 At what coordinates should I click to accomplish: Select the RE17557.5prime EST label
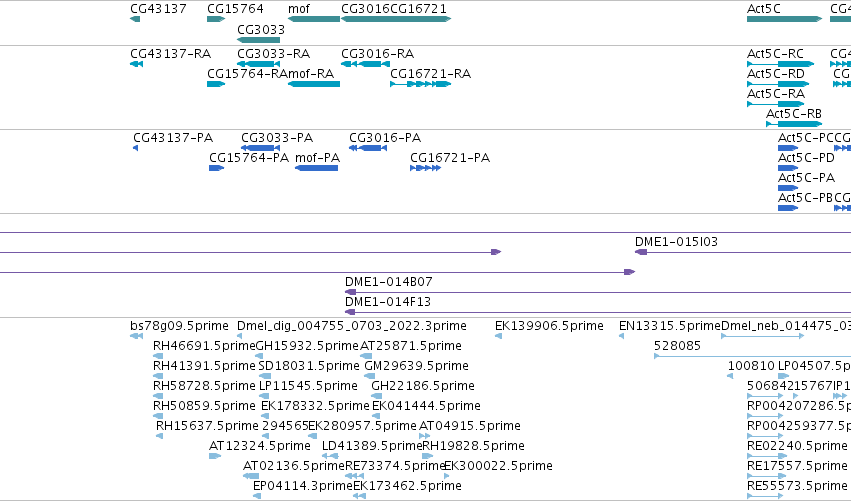click(x=797, y=467)
